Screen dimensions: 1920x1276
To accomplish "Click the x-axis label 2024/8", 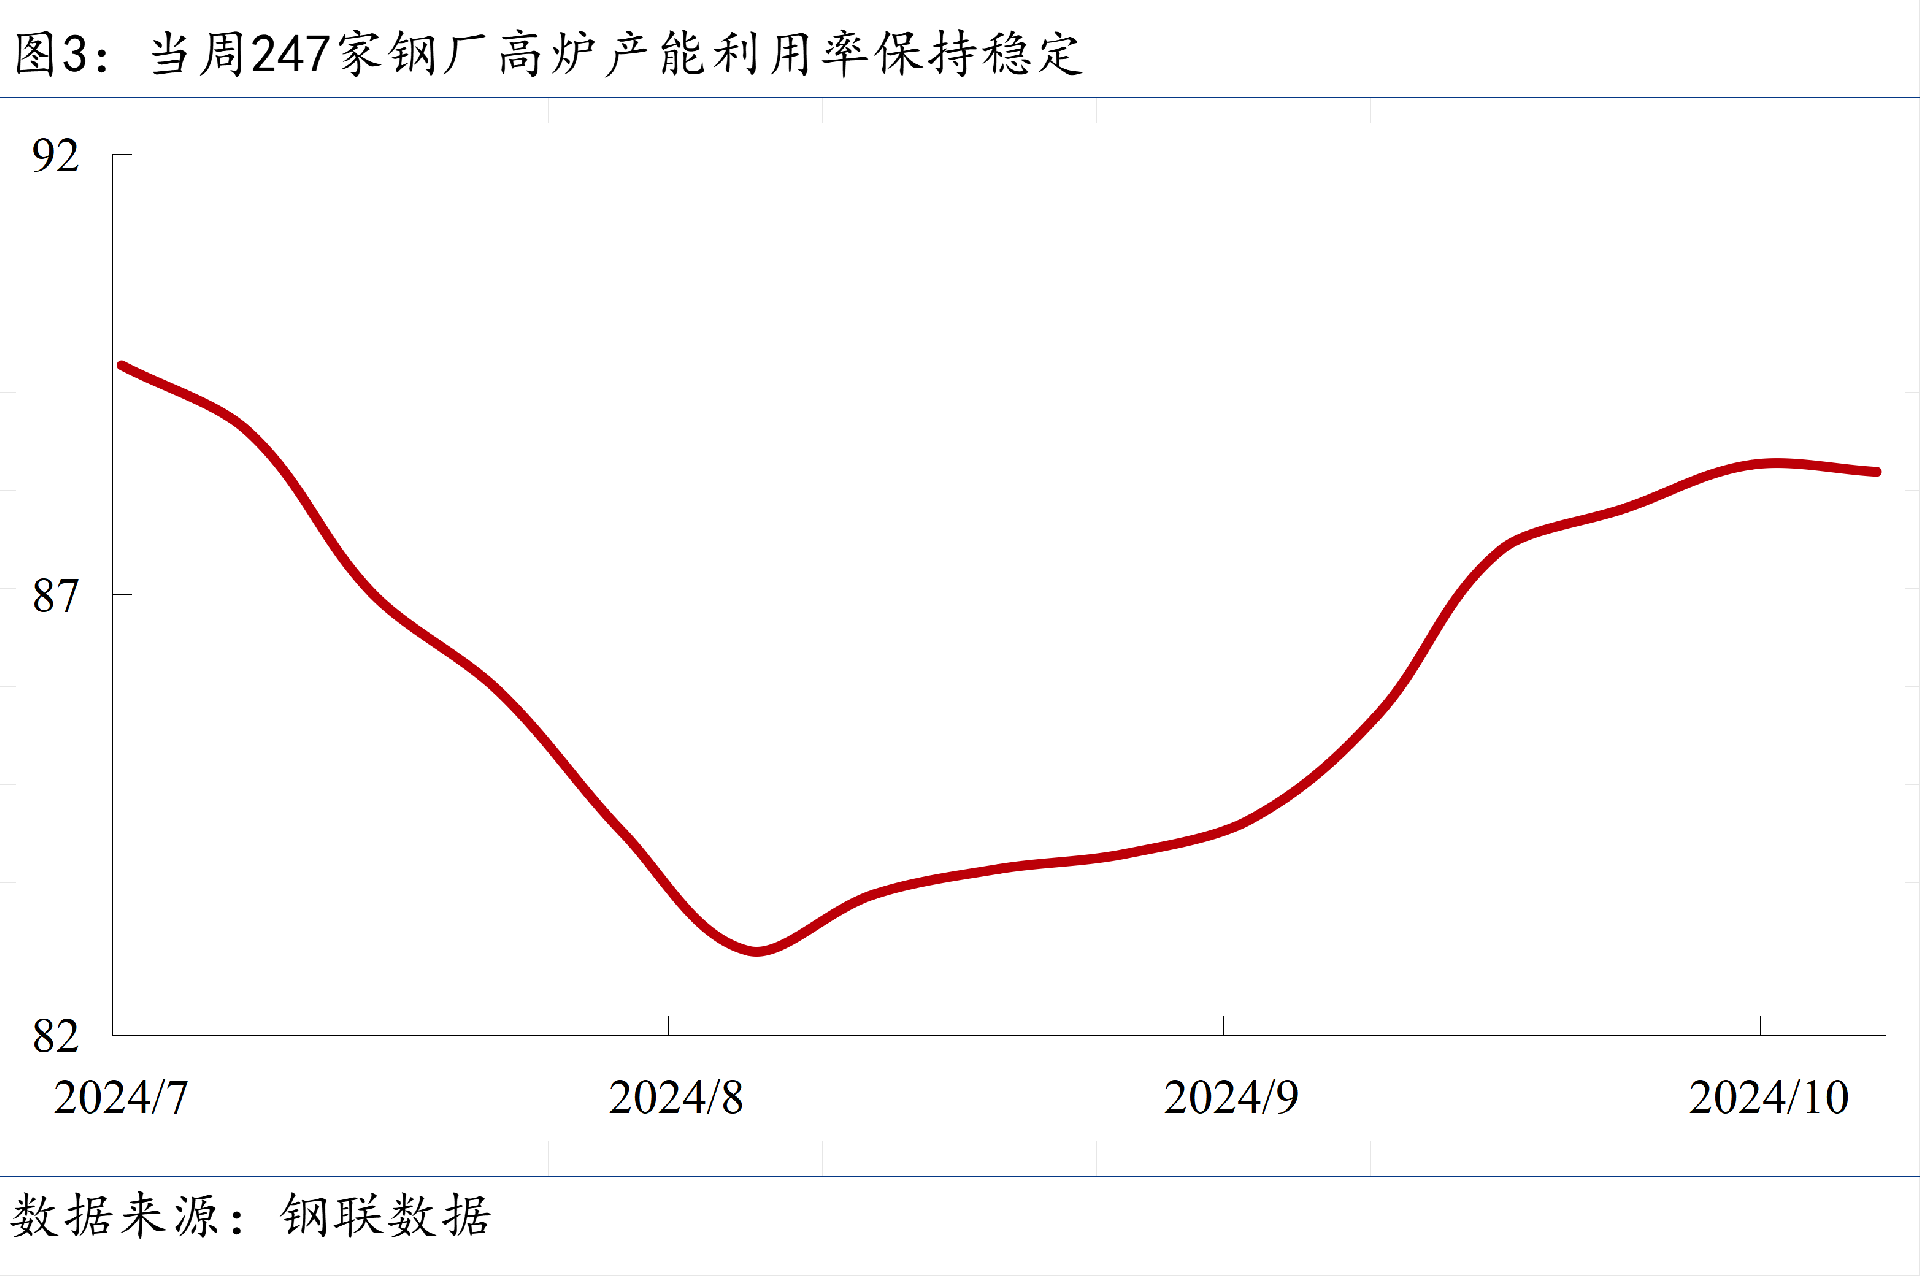I will pos(676,1098).
